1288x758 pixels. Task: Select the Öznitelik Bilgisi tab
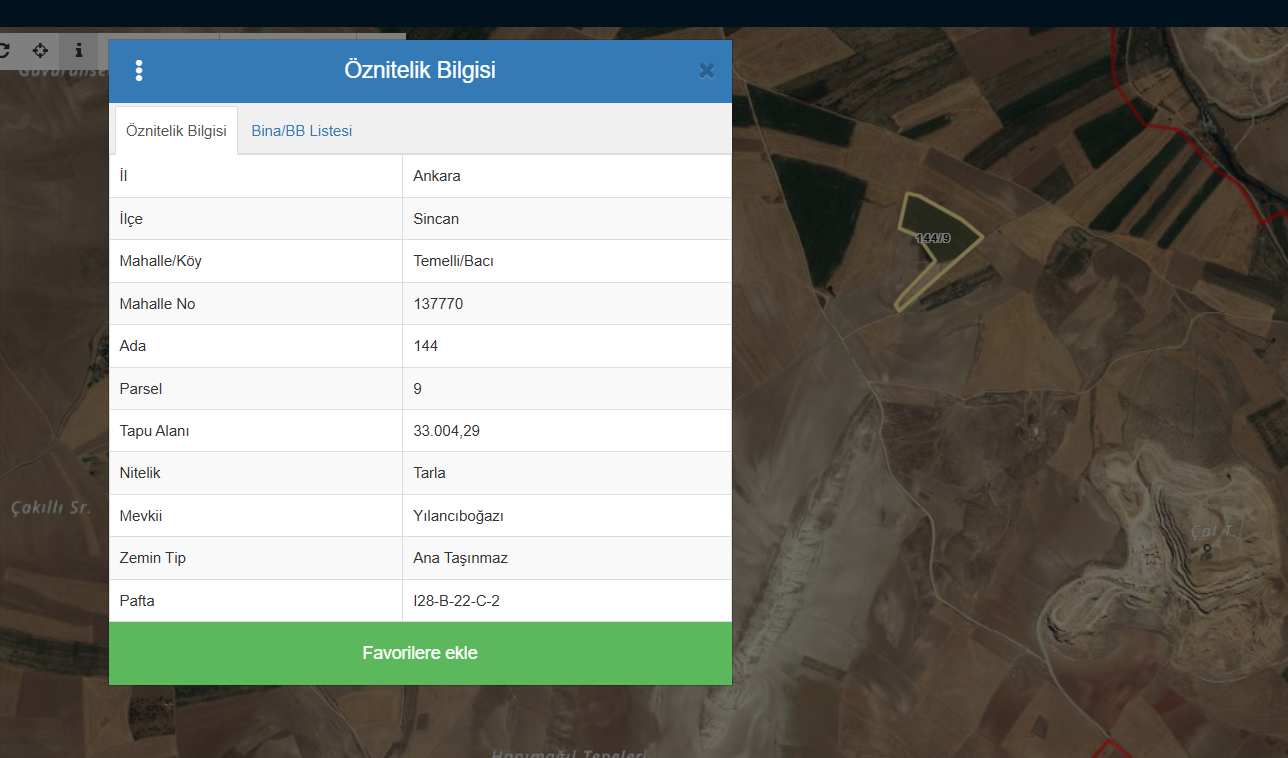click(x=176, y=131)
